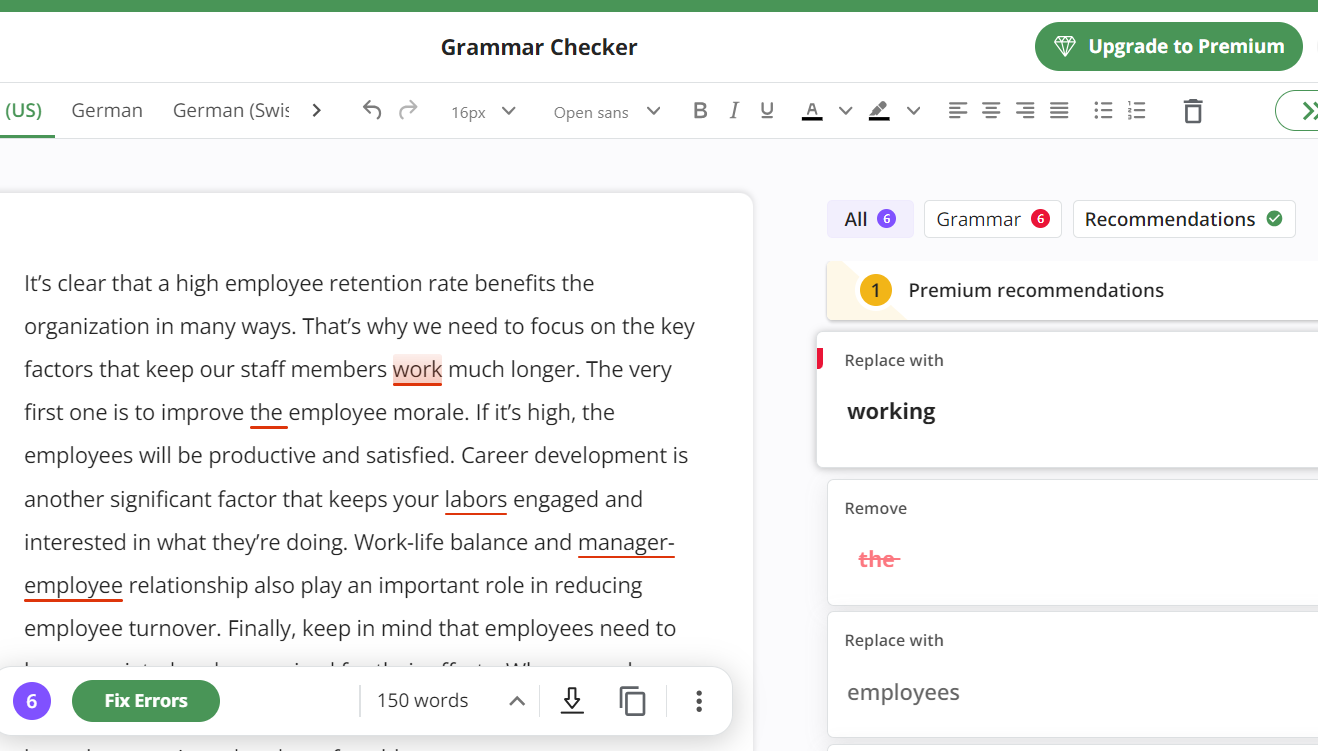Insert a bulleted list

pos(1103,111)
